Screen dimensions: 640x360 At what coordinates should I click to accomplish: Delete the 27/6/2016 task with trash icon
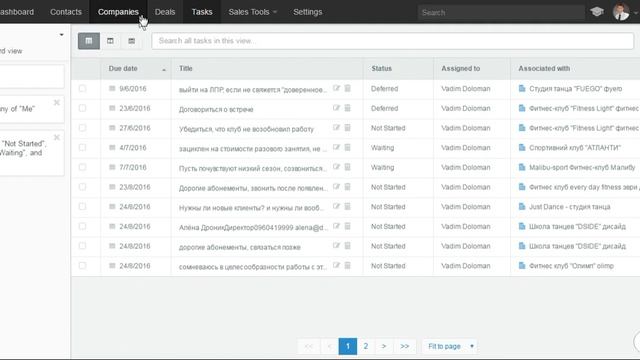[x=347, y=127]
